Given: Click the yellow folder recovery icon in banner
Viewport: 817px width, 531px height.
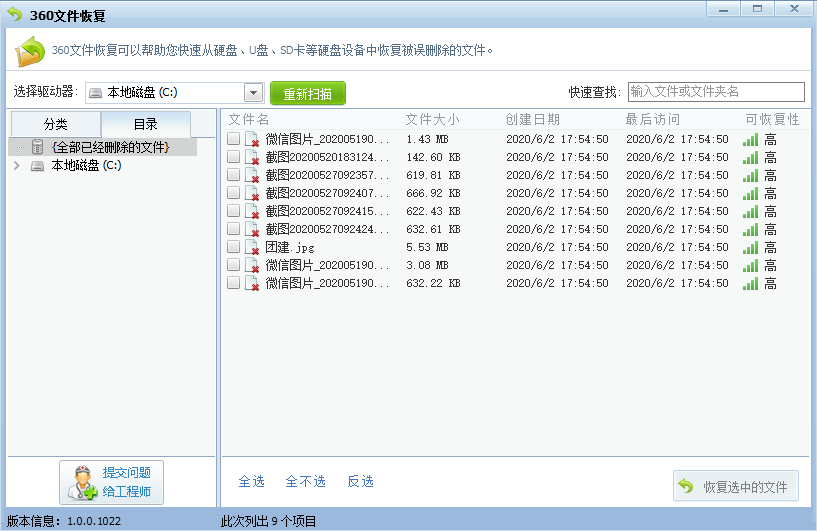Looking at the screenshot, I should tap(30, 51).
